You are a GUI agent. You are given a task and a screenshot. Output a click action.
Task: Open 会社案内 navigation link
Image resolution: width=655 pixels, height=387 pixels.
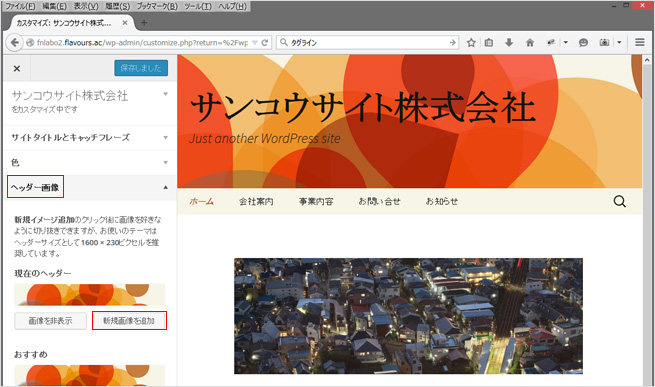[x=256, y=201]
